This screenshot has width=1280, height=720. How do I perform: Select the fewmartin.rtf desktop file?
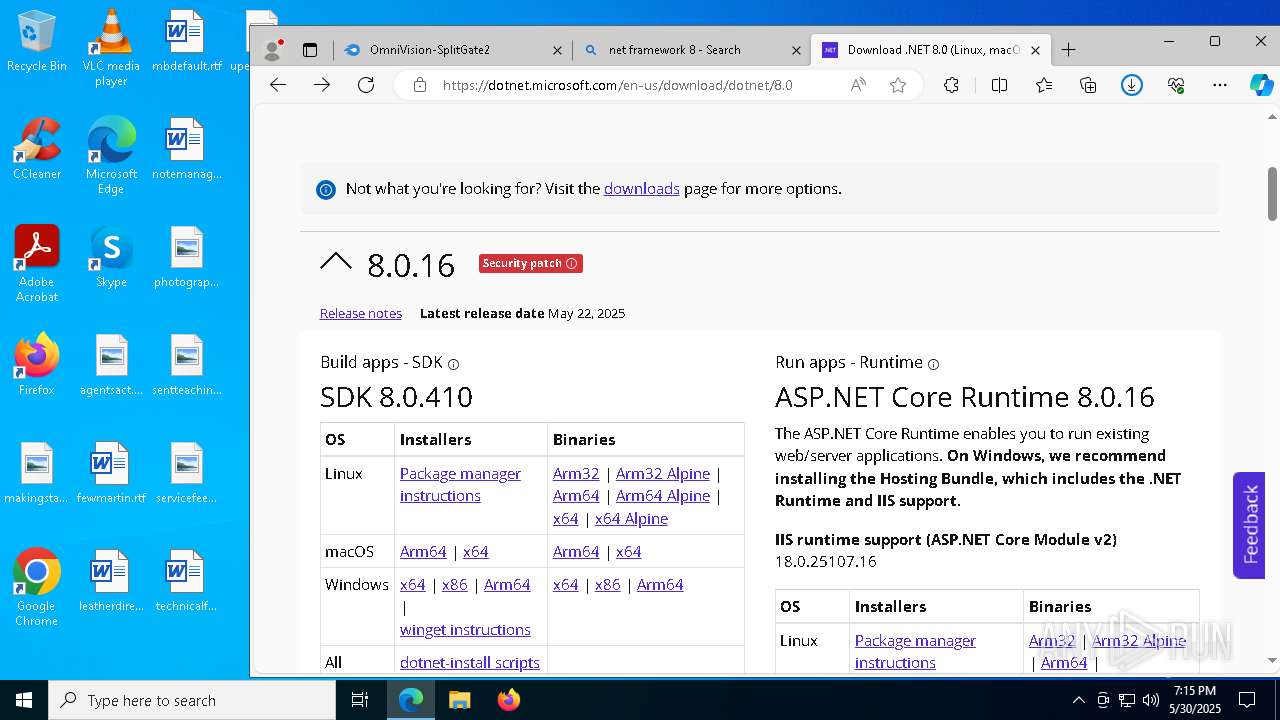click(x=111, y=473)
